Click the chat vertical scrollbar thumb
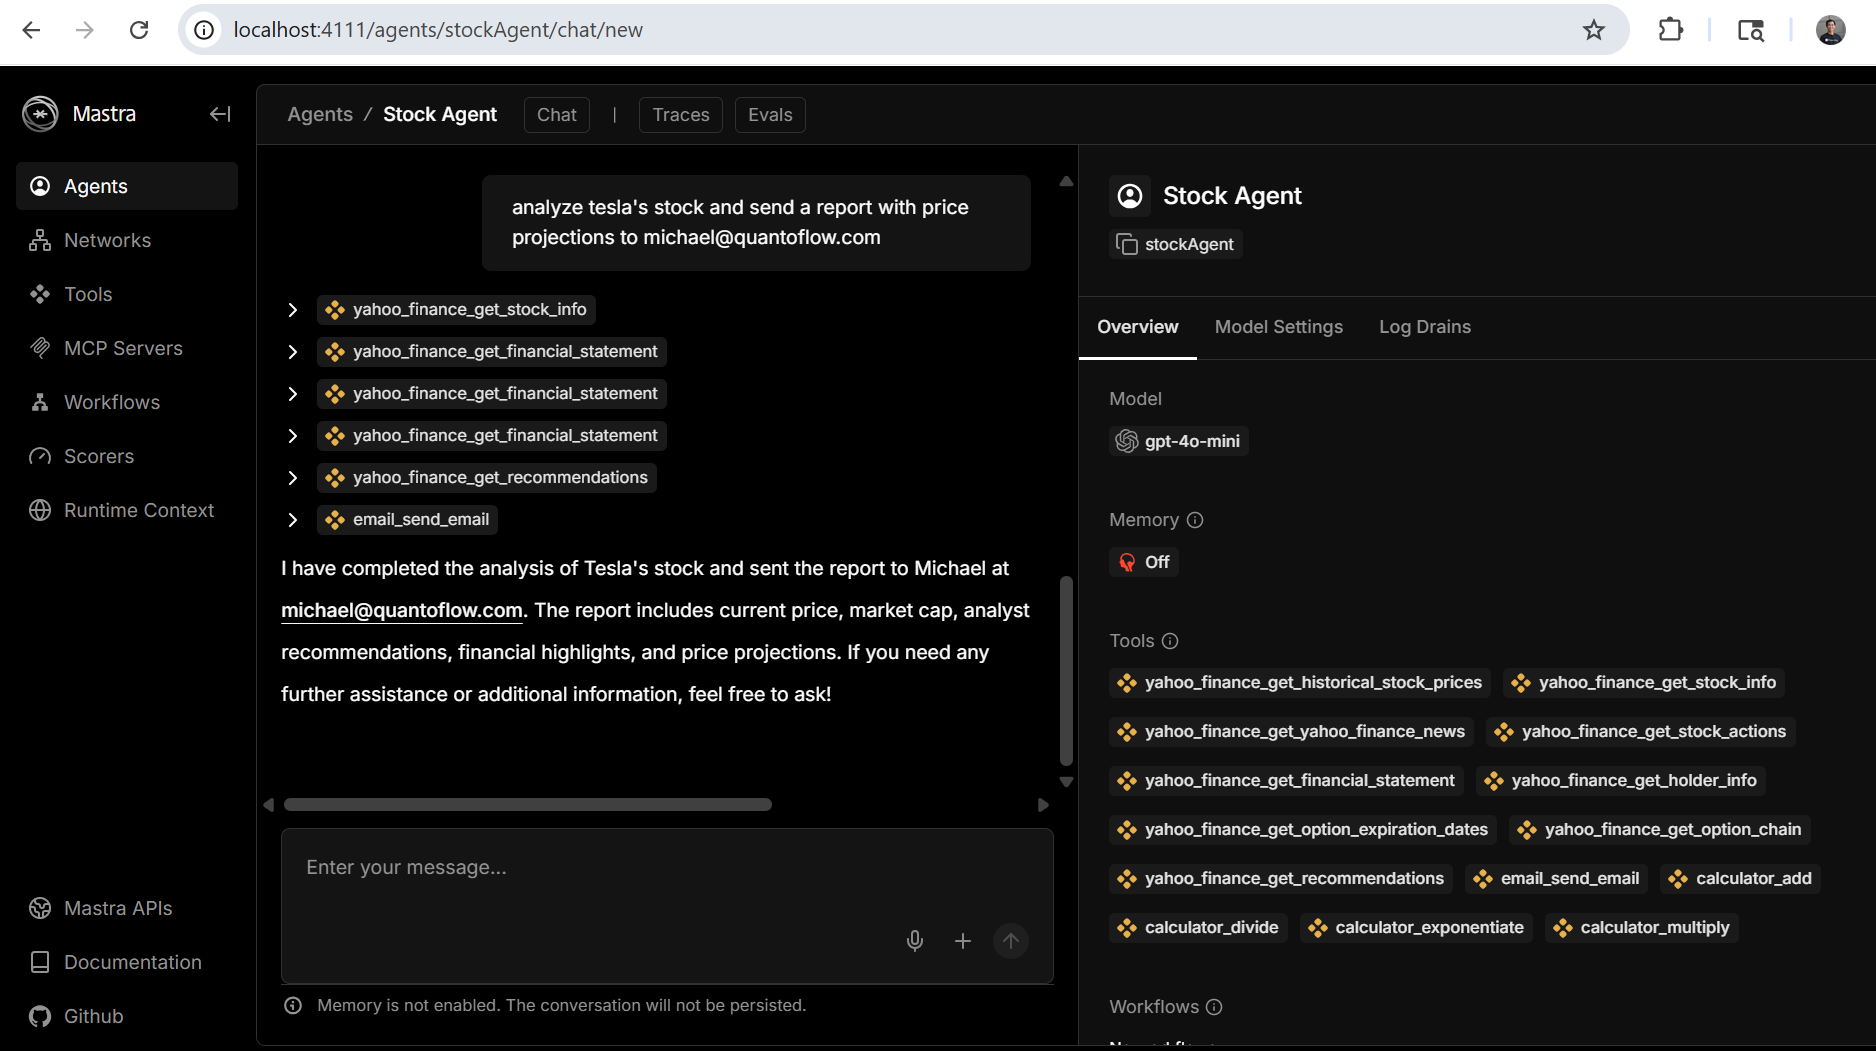 coord(1066,670)
